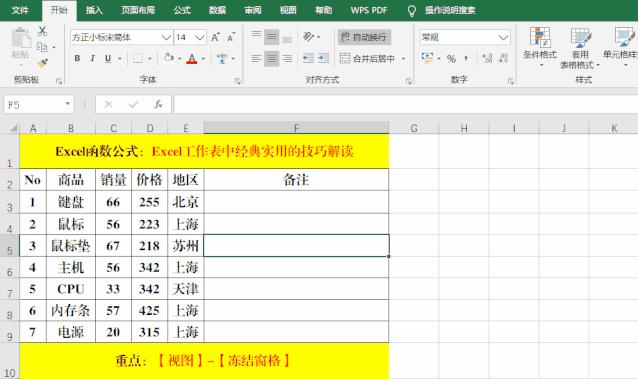Click the confirm checkmark in formula bar
This screenshot has width=638, height=379.
click(133, 105)
